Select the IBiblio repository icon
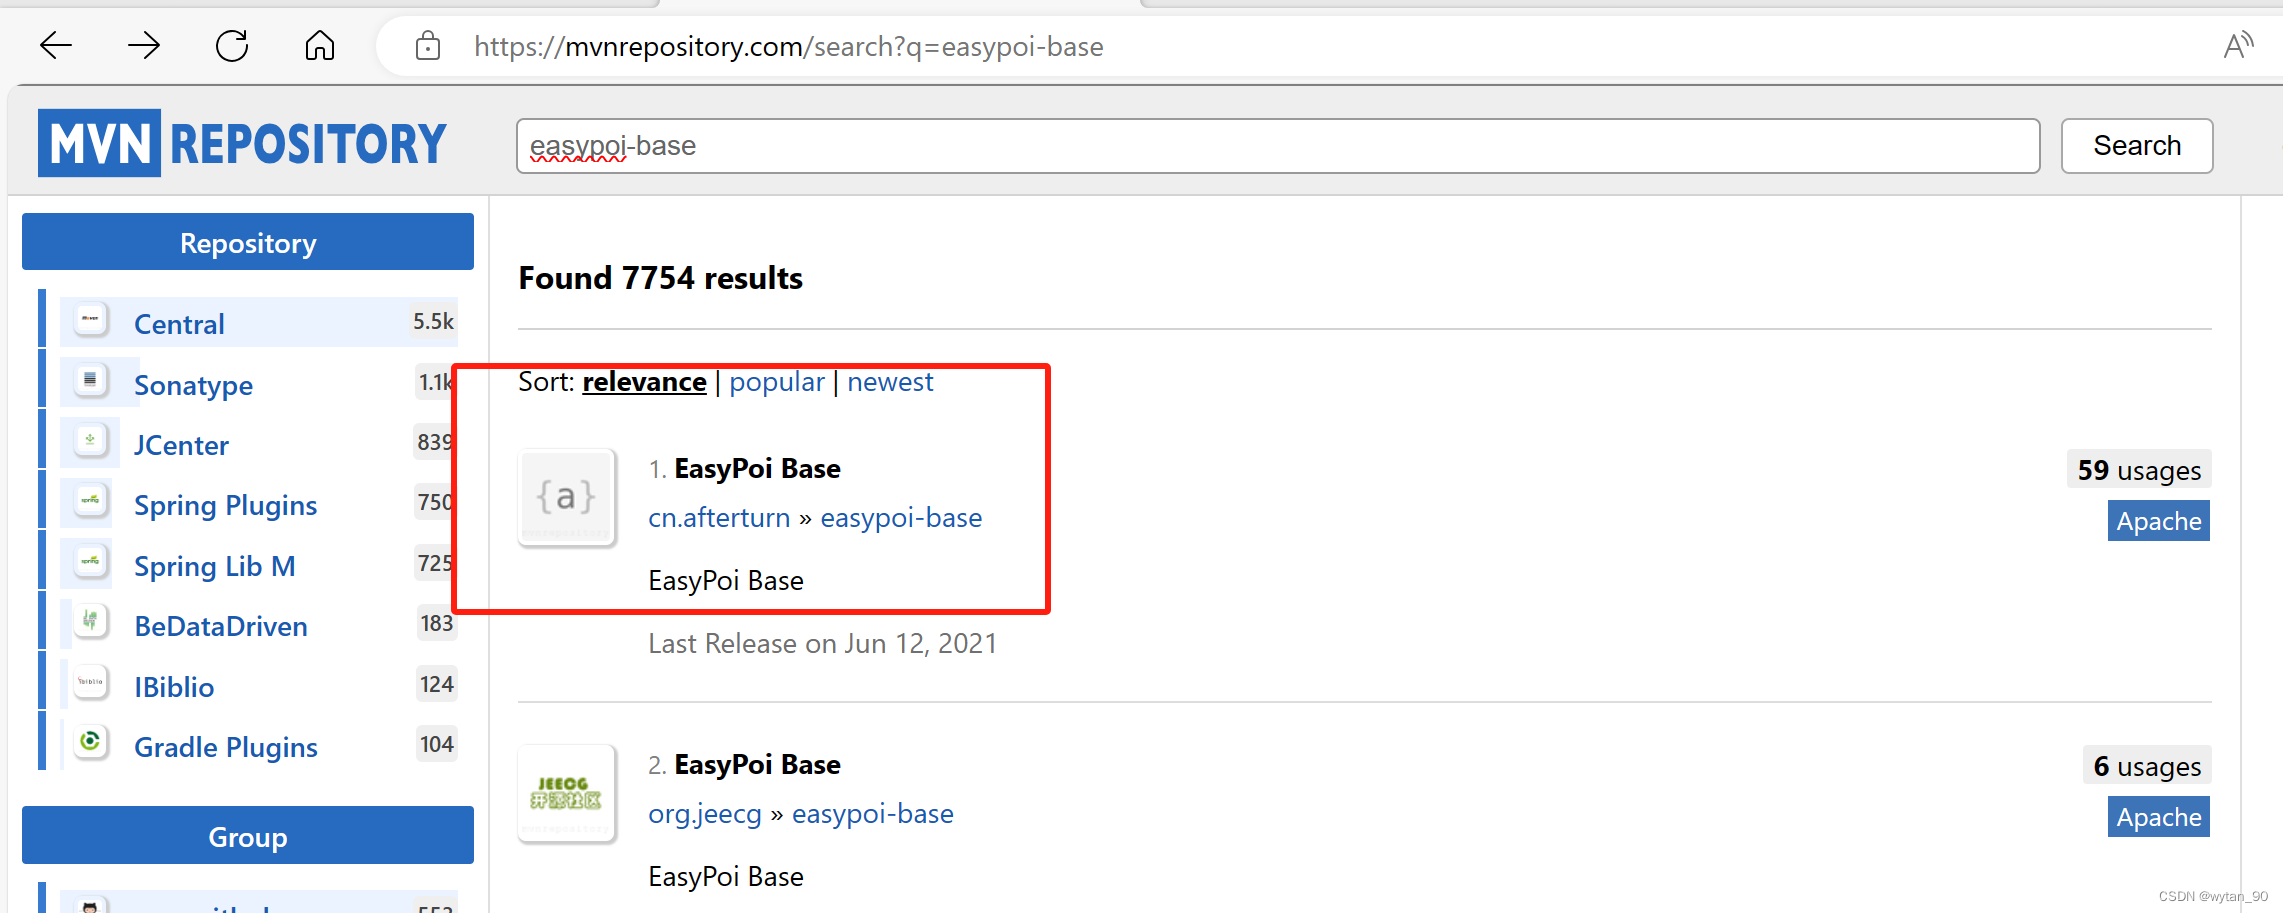 [x=91, y=683]
